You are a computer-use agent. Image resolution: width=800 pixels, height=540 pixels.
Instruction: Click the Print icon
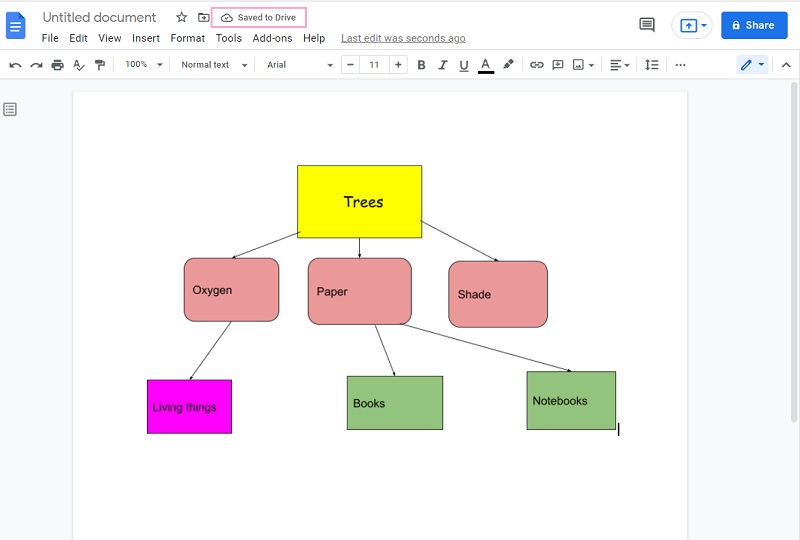click(x=58, y=65)
